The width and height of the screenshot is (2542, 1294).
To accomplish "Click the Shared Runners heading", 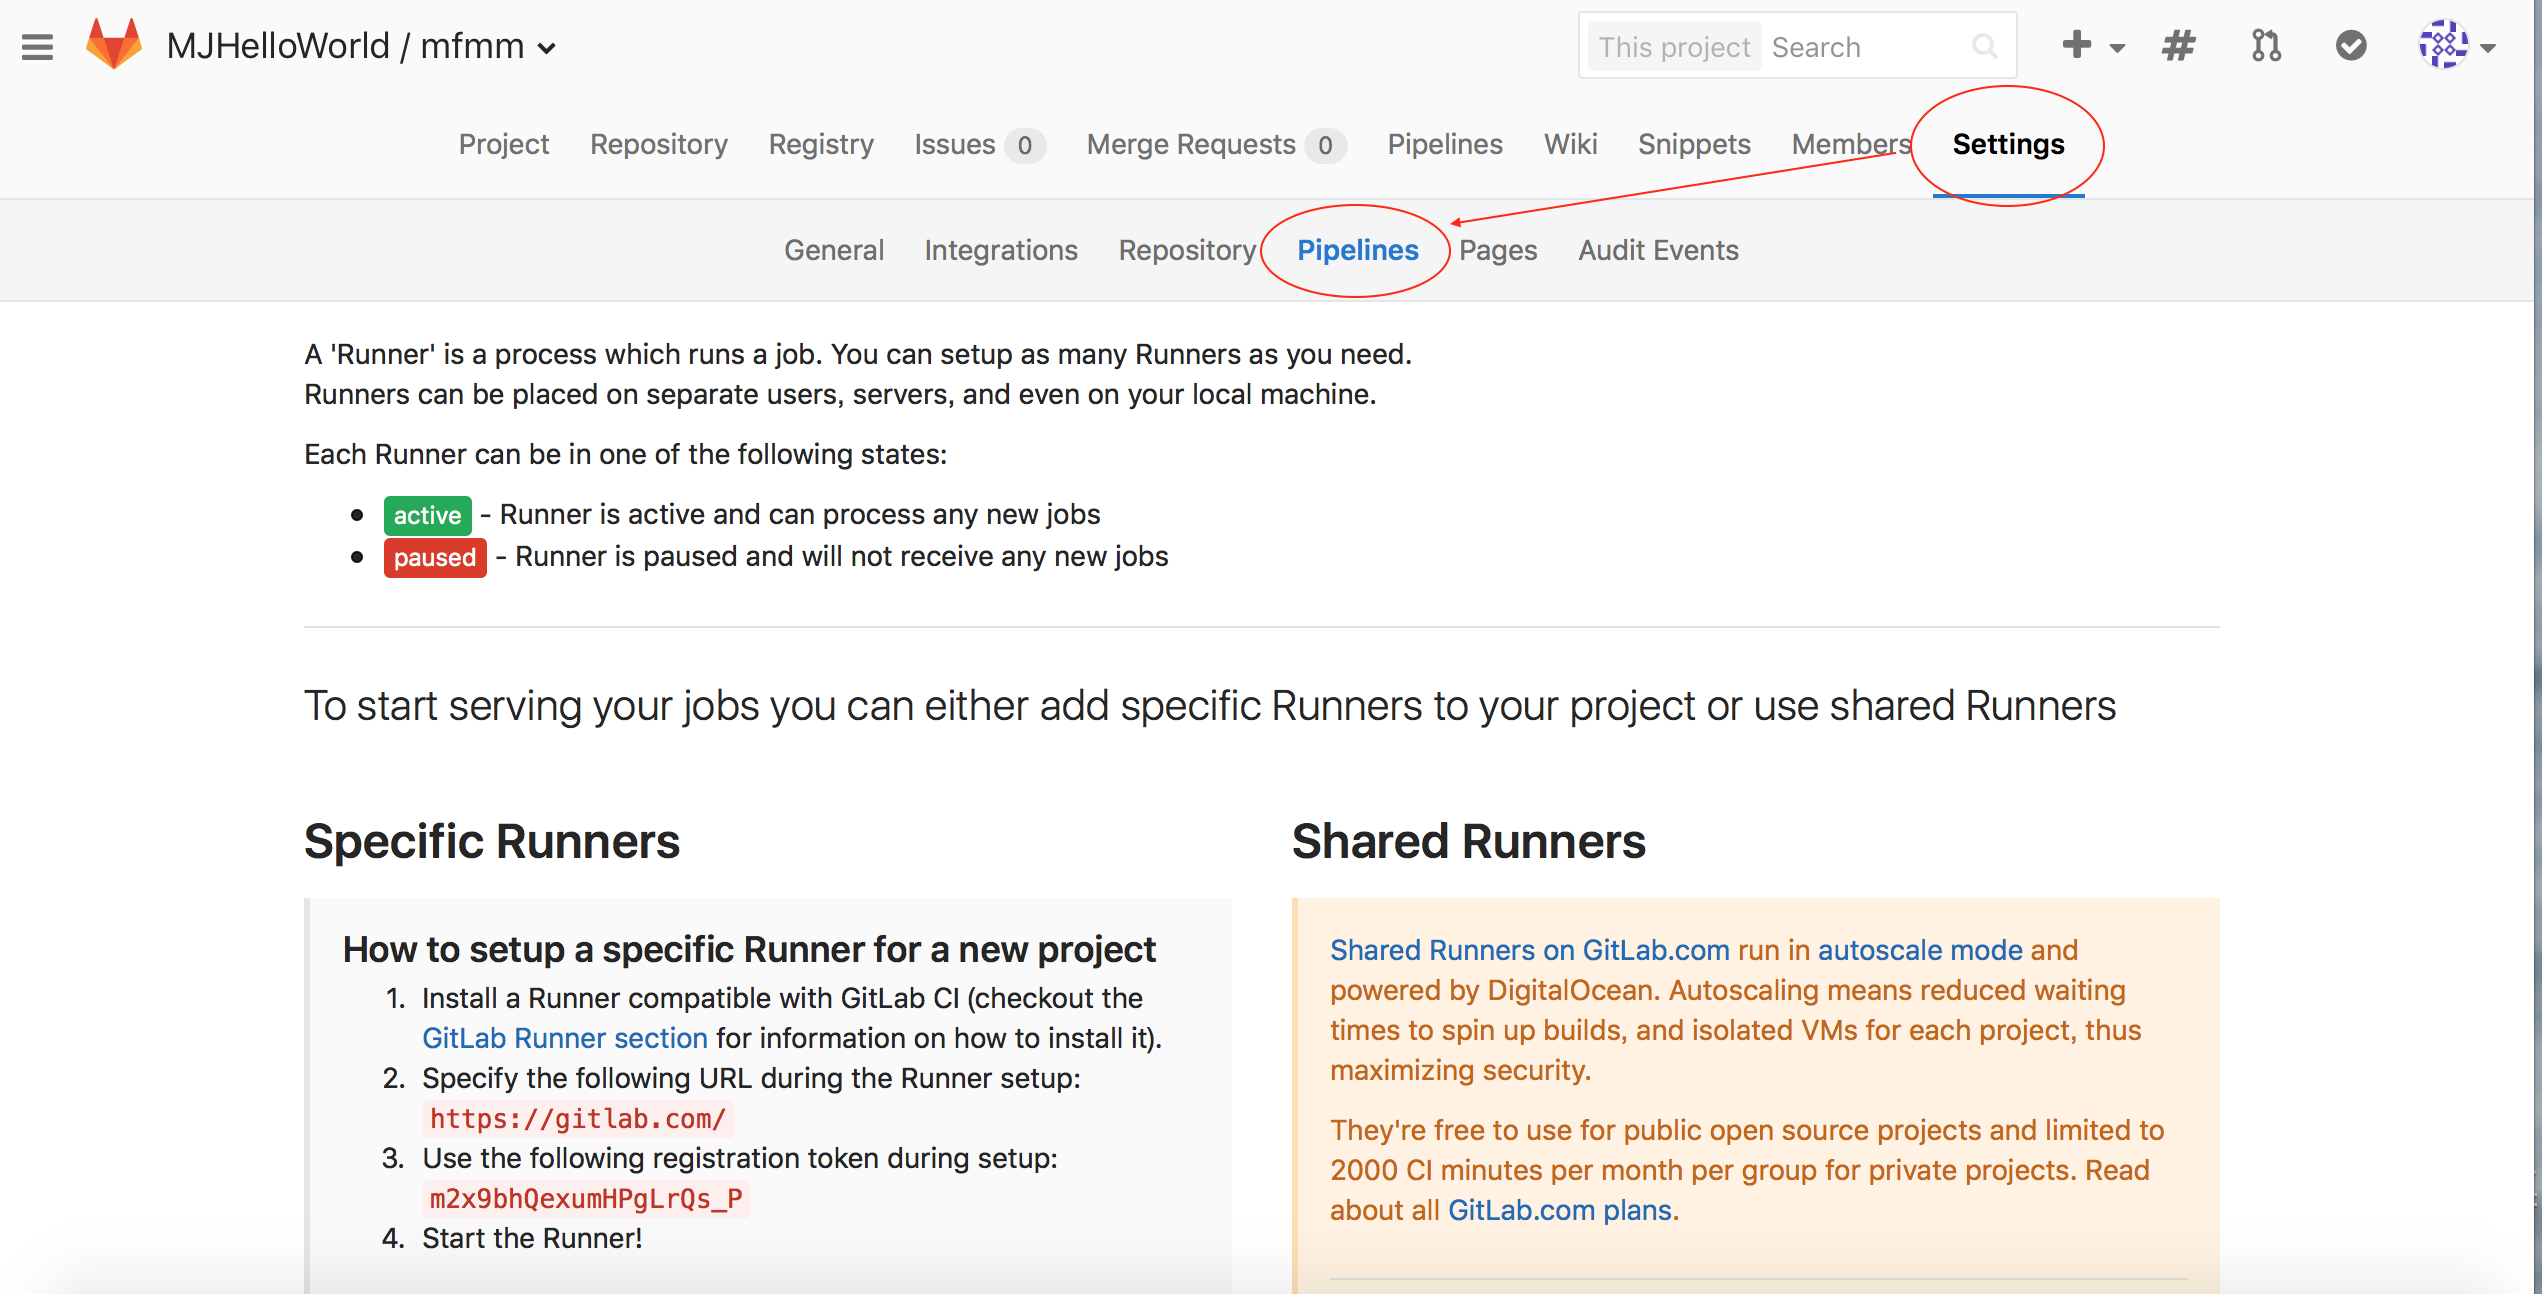I will (1468, 841).
